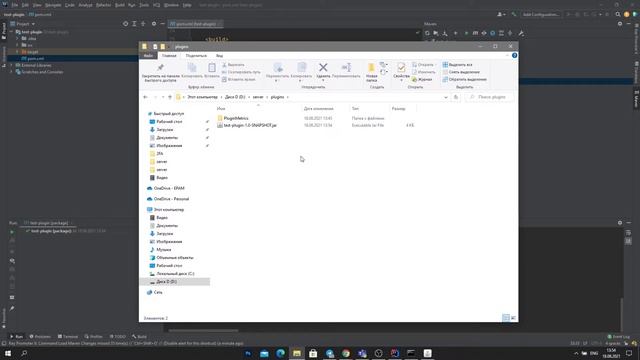Viewport: 640px width, 360px height.
Task: Open the Файл tab in Explorer
Action: pyautogui.click(x=148, y=56)
